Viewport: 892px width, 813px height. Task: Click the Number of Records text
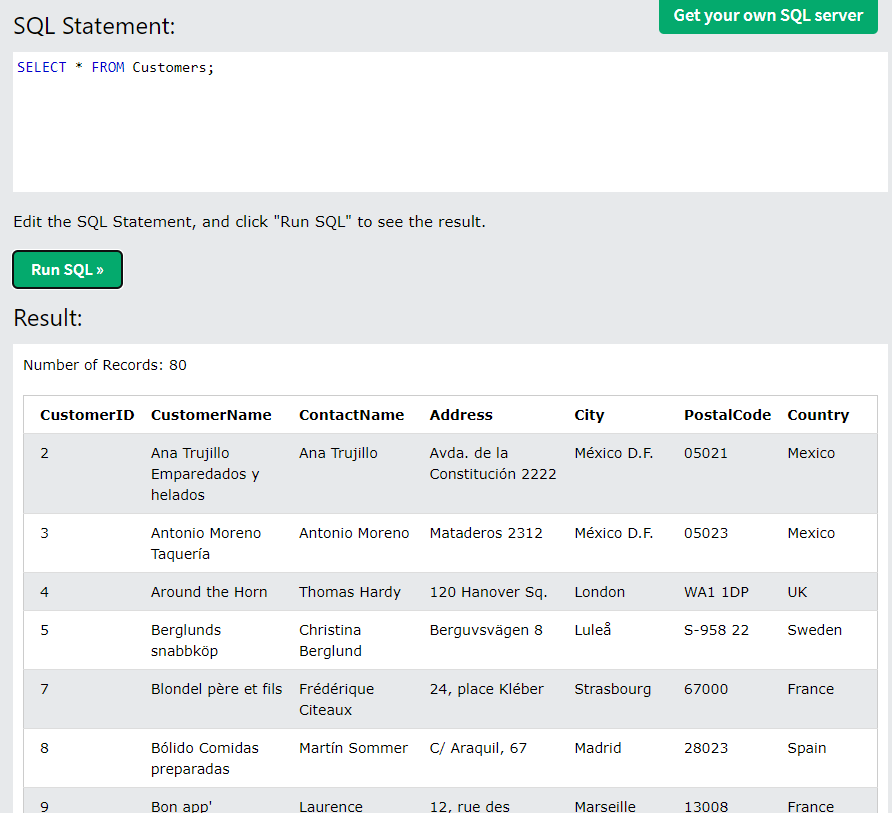click(105, 365)
